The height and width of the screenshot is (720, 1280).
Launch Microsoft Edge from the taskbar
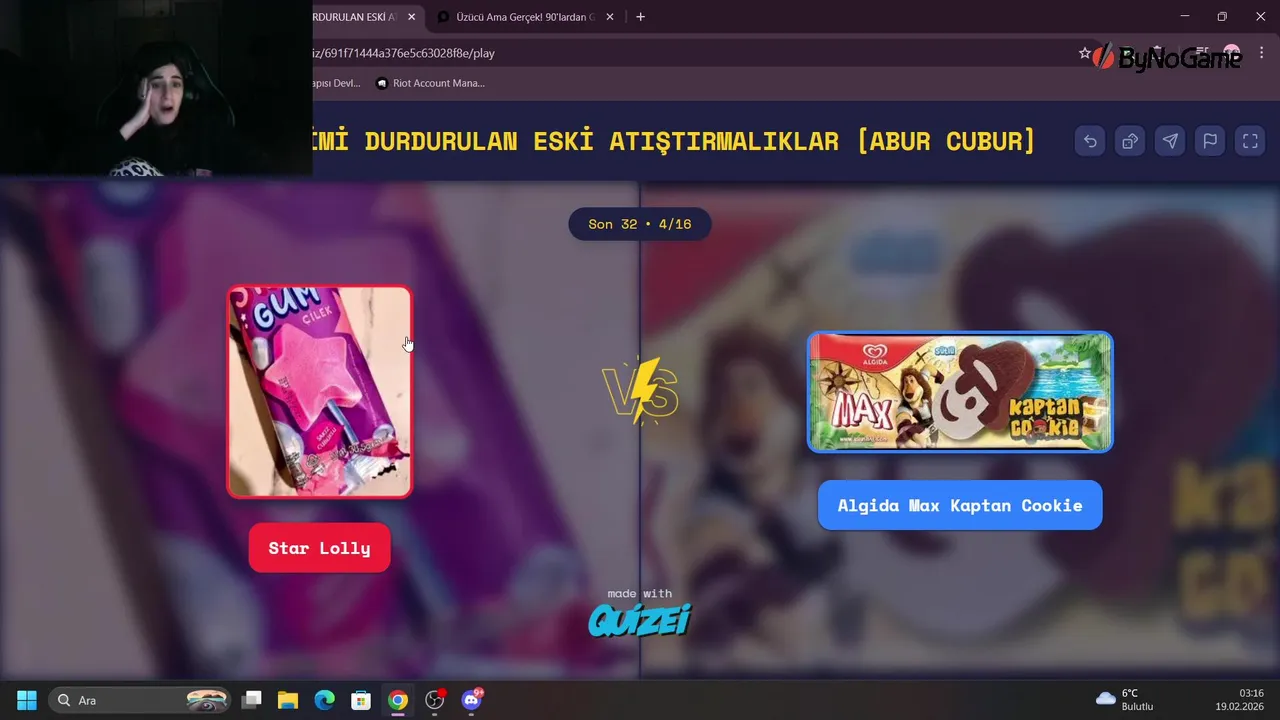pyautogui.click(x=325, y=700)
